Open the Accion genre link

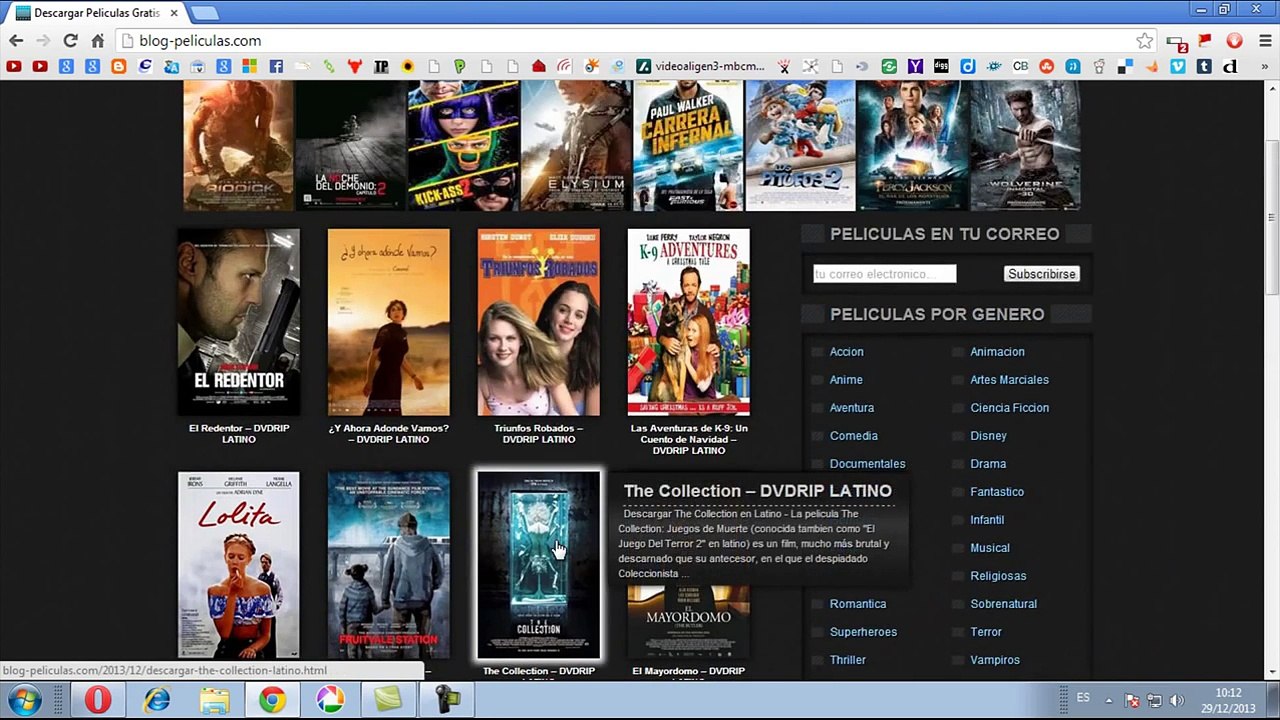[846, 352]
